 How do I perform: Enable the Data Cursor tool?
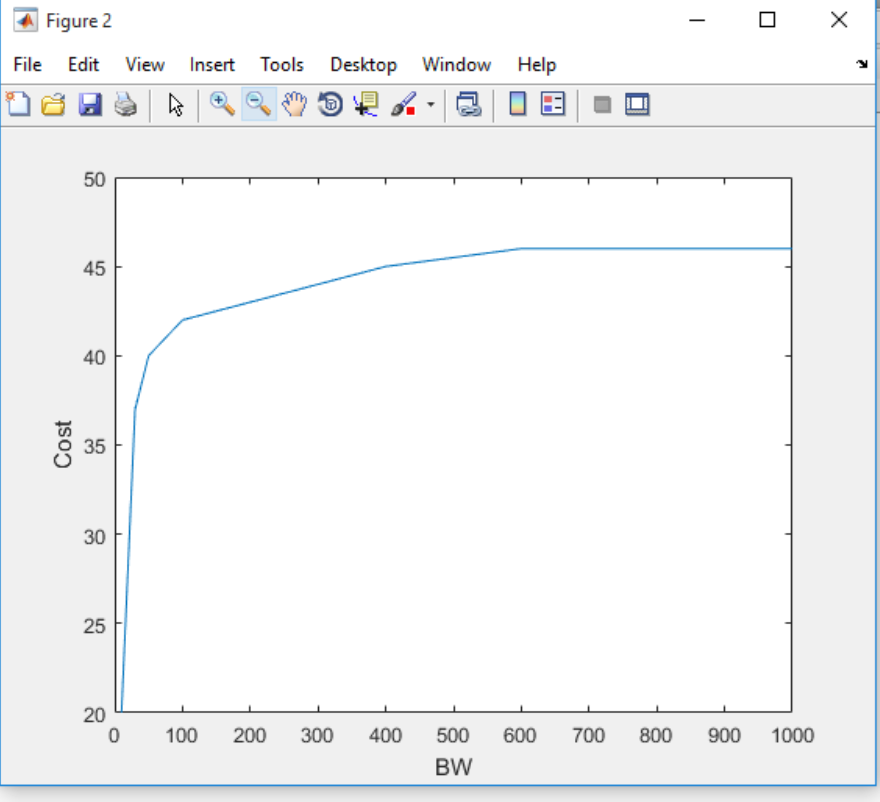click(x=366, y=104)
